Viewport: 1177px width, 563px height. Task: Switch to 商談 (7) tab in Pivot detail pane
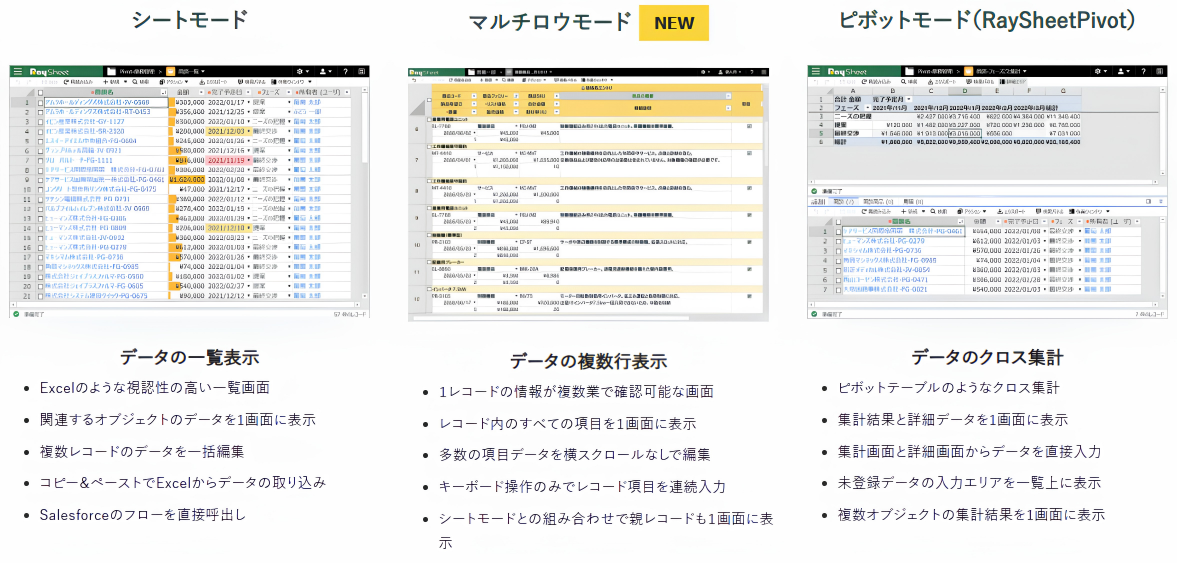point(844,201)
